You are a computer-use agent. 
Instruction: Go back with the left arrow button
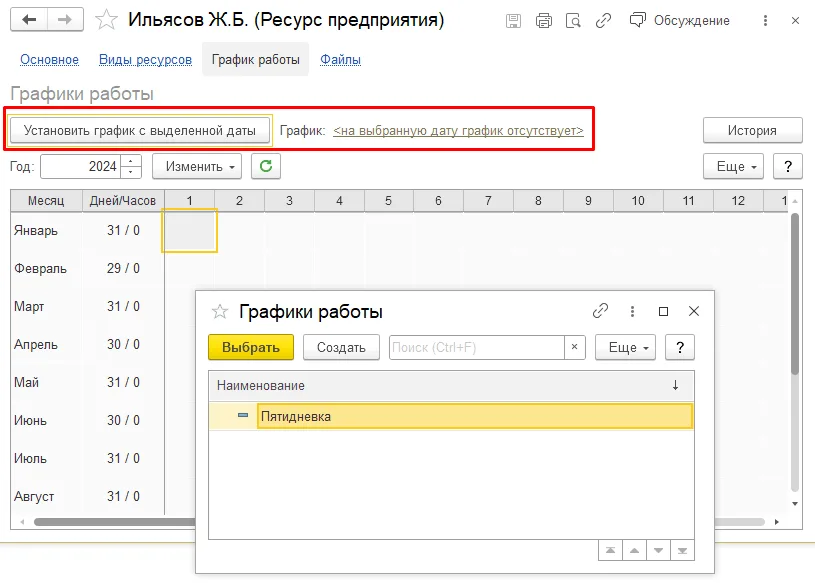[29, 20]
